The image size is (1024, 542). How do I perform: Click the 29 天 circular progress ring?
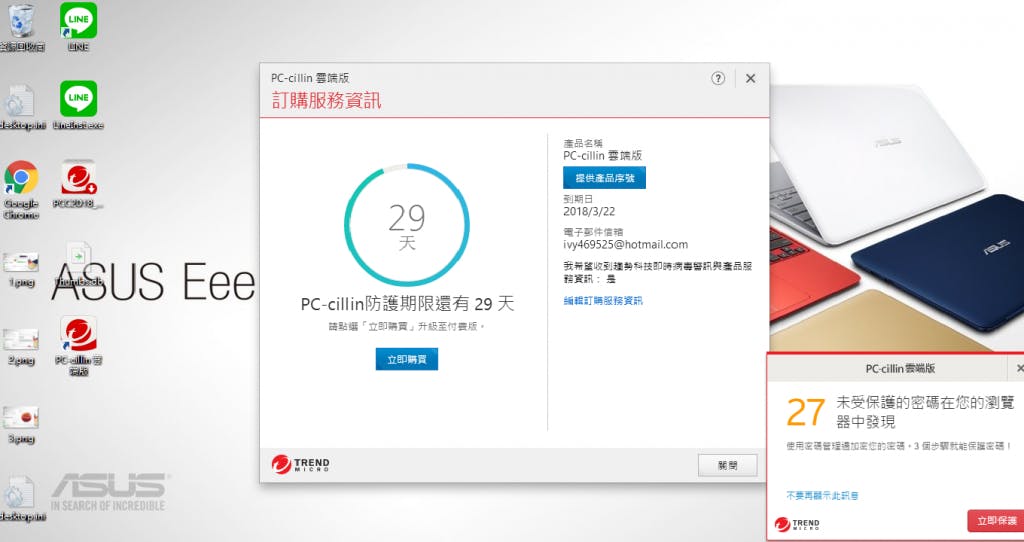click(407, 225)
